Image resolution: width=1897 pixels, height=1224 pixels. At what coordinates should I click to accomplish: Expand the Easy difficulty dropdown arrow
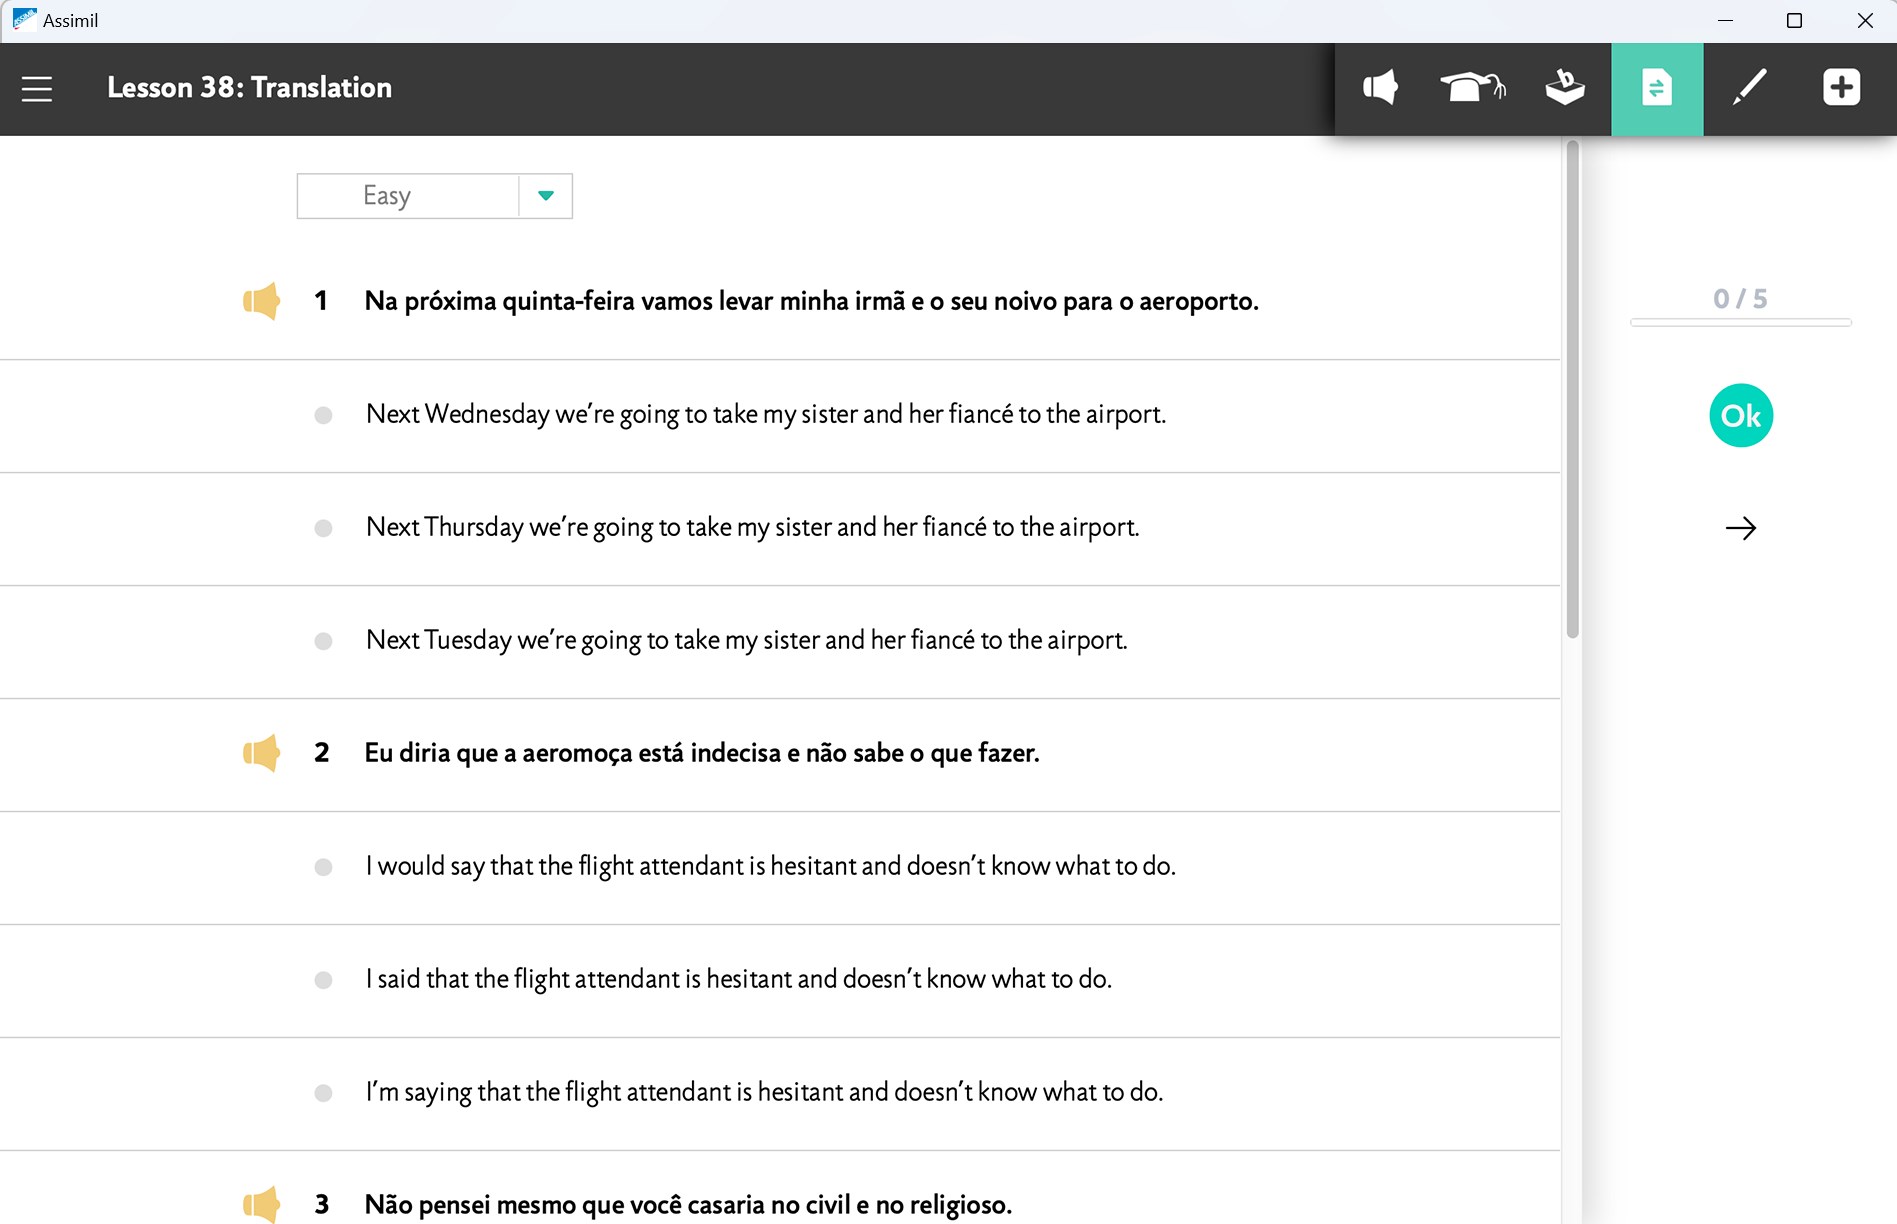pyautogui.click(x=545, y=196)
